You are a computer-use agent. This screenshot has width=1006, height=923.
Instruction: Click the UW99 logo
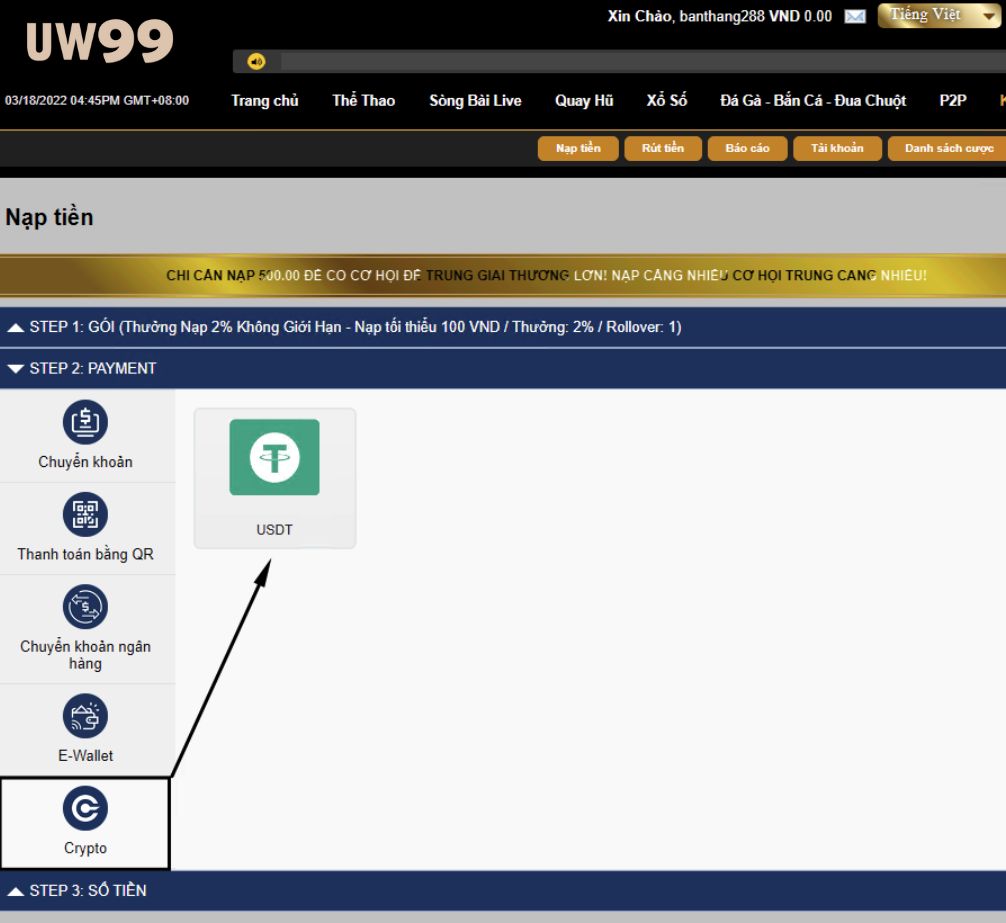pyautogui.click(x=99, y=42)
